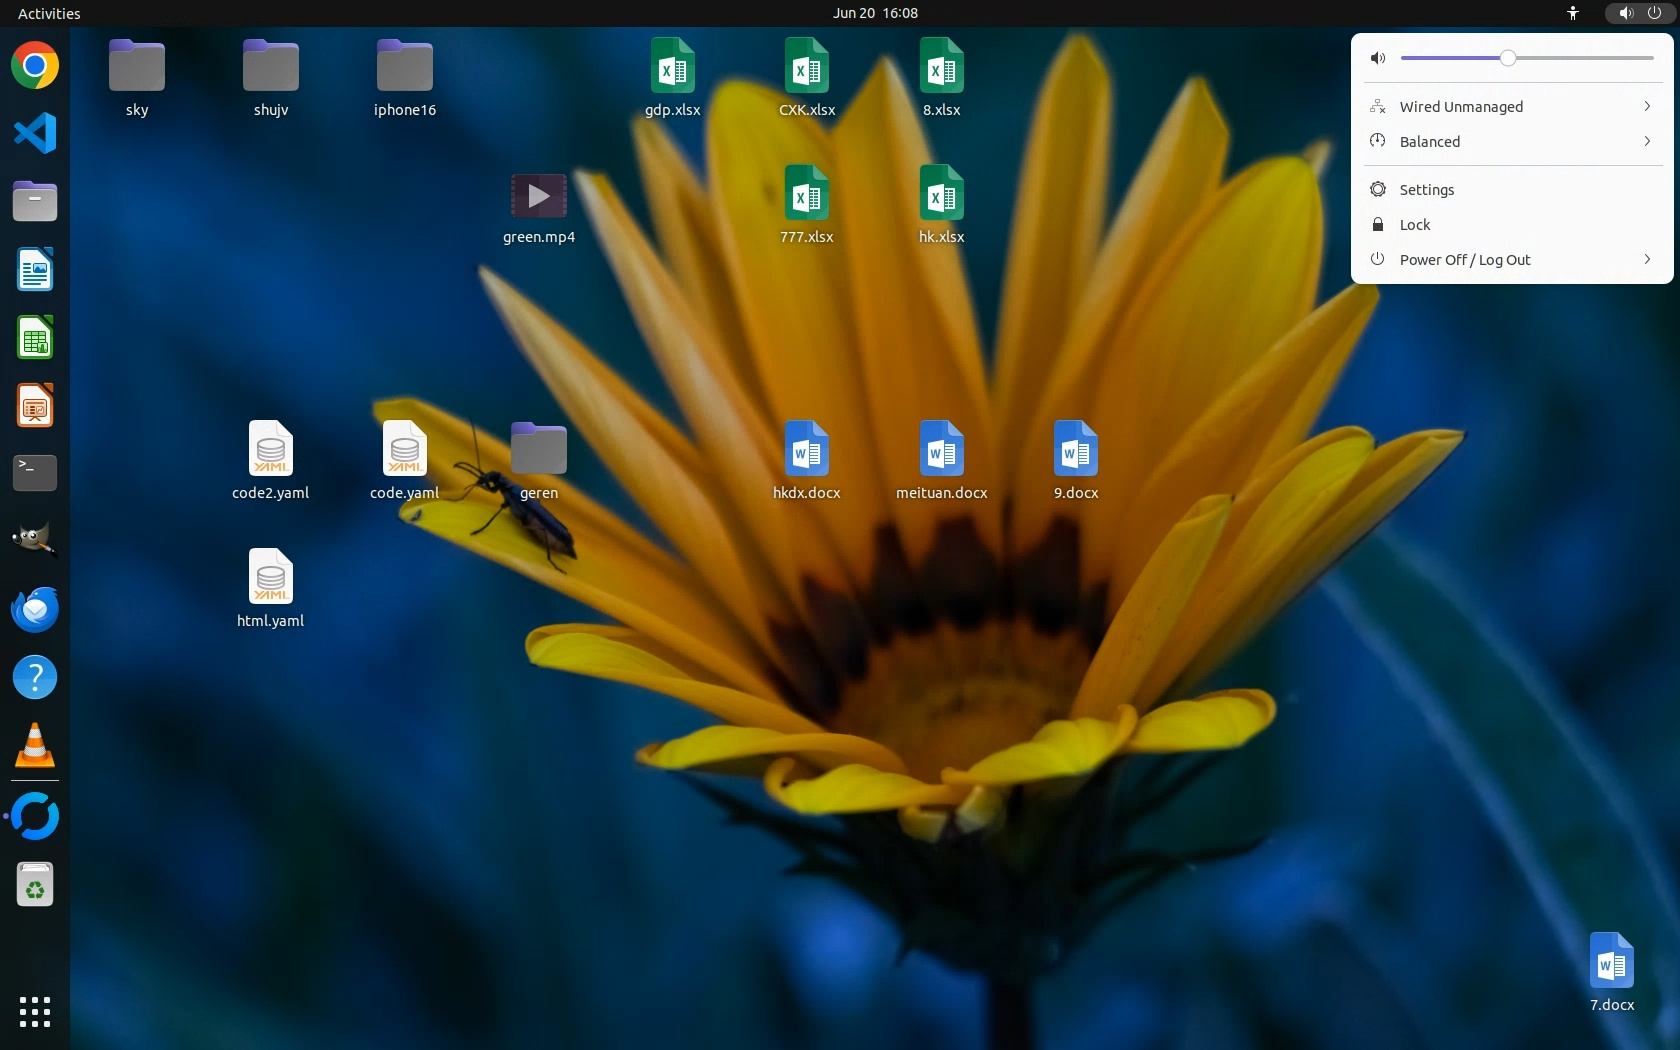The width and height of the screenshot is (1680, 1050).
Task: Launch Visual Studio Code from dock
Action: point(35,134)
